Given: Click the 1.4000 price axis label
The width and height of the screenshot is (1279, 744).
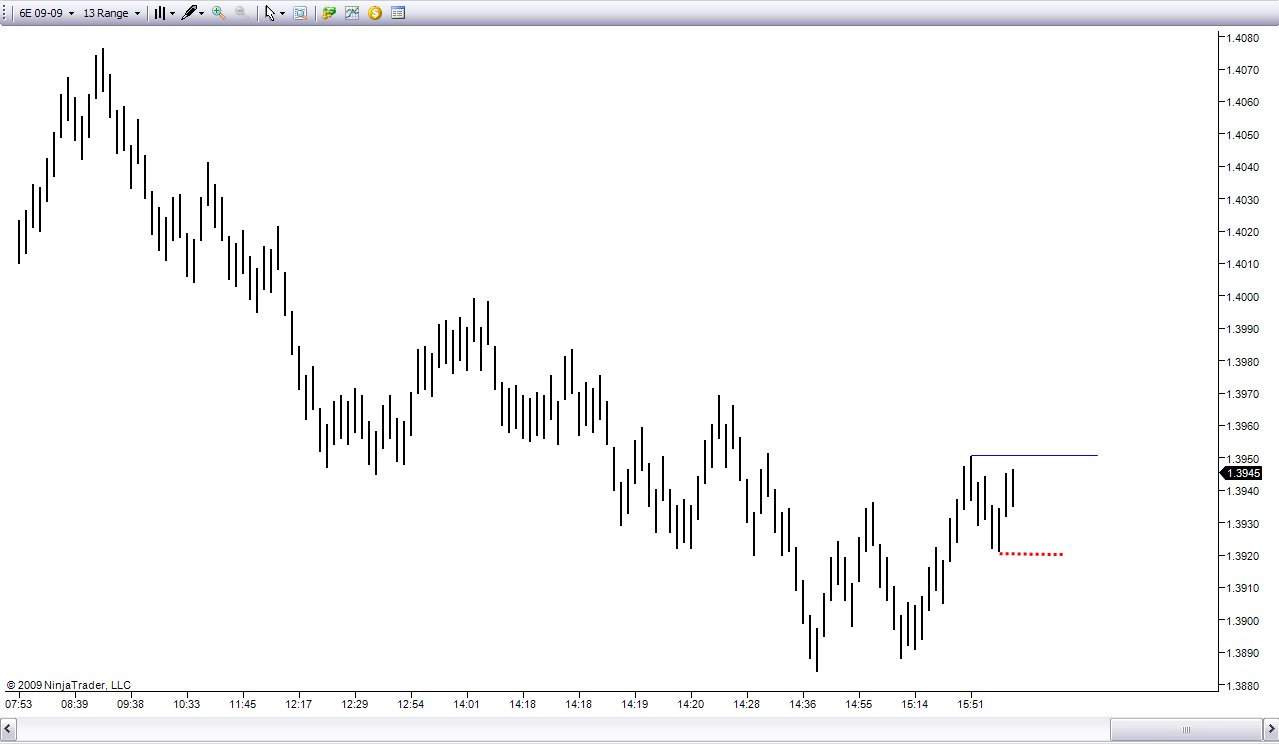Looking at the screenshot, I should pos(1244,297).
